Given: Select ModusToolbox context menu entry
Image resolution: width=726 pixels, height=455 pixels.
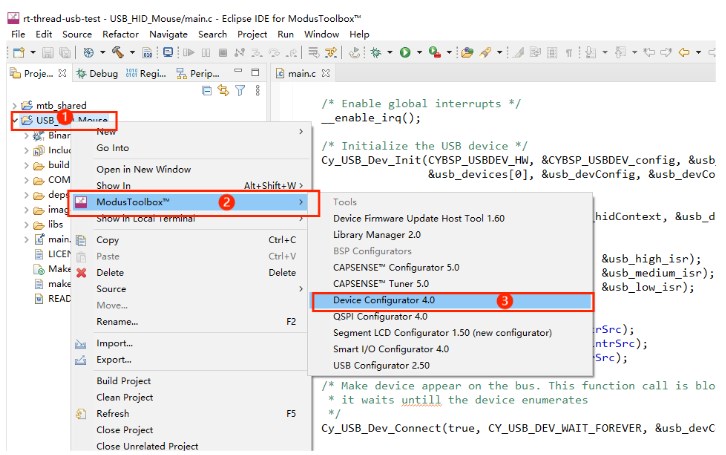Looking at the screenshot, I should click(190, 202).
